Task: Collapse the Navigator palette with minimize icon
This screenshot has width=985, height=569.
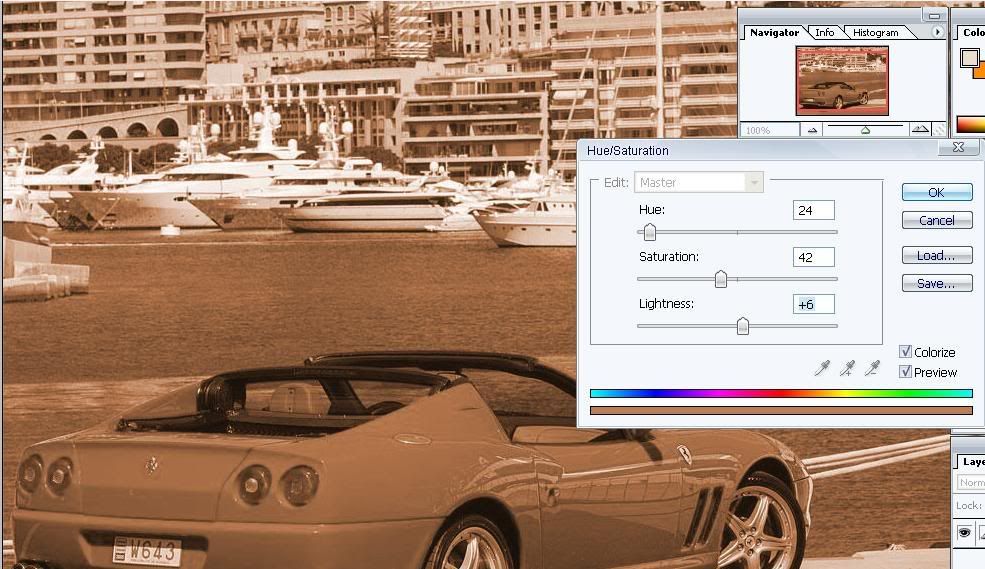Action: point(934,16)
